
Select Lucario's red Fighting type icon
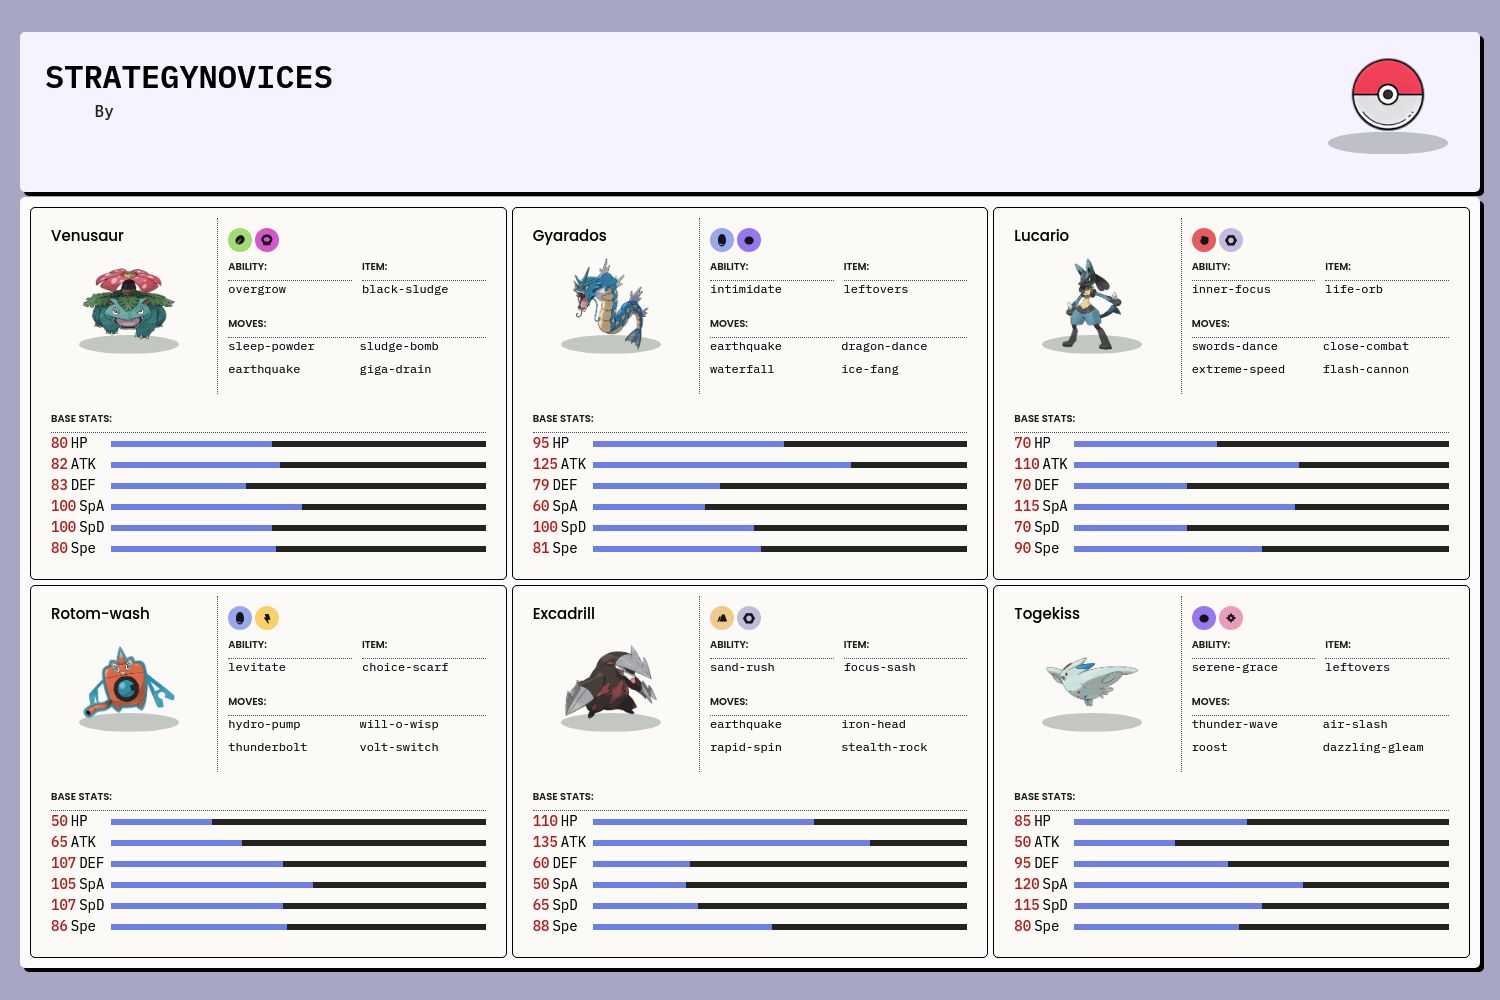coord(1204,240)
